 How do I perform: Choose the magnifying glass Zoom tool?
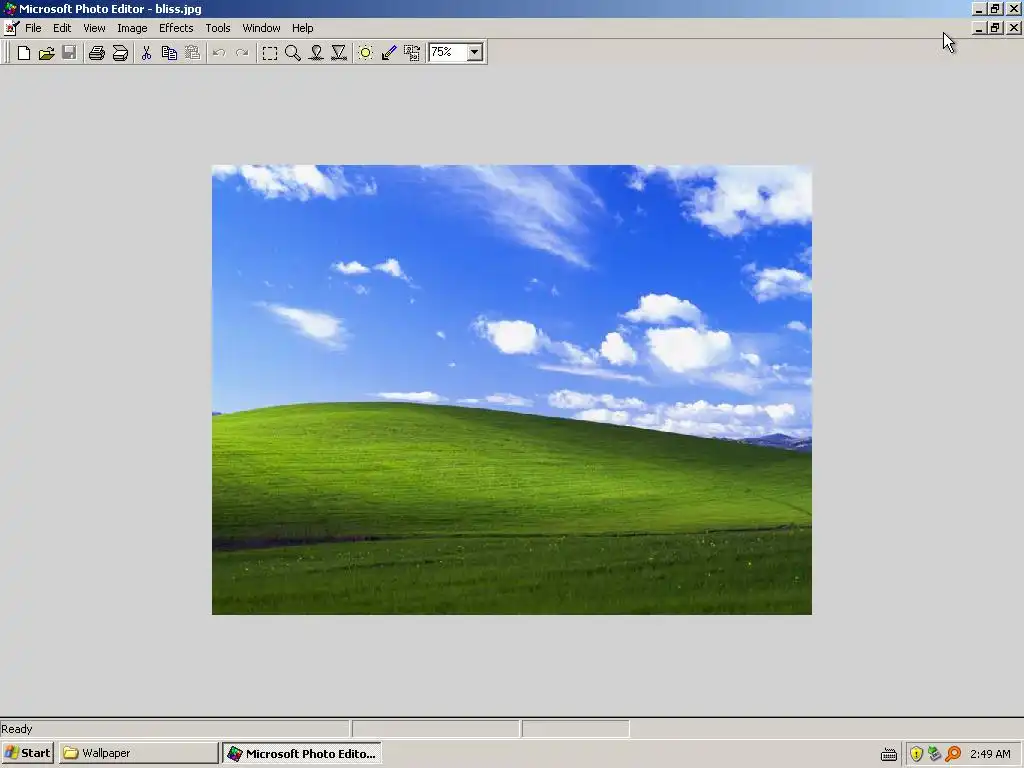click(x=293, y=53)
